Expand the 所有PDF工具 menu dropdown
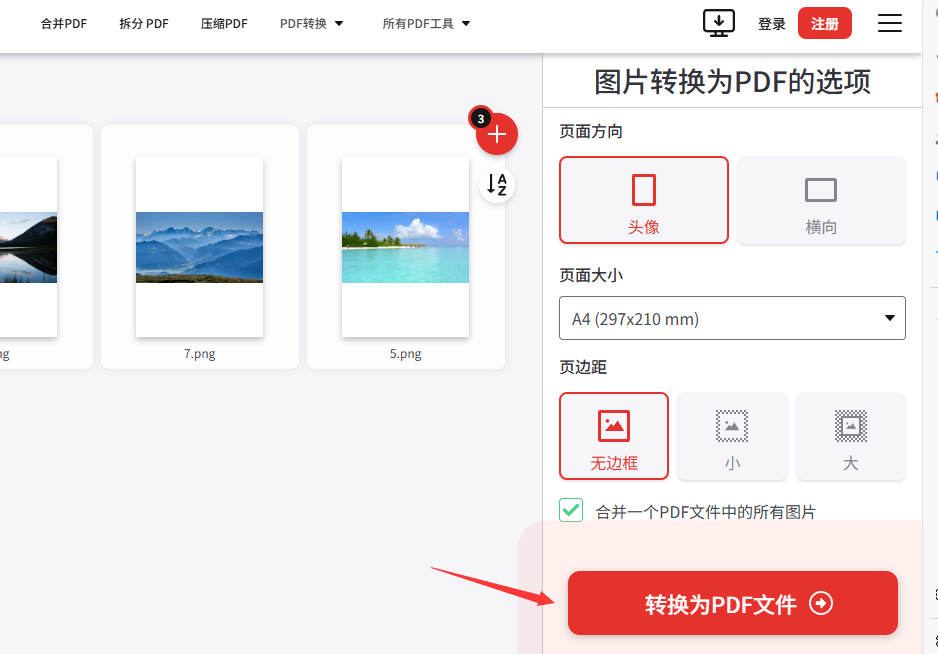 (x=426, y=24)
